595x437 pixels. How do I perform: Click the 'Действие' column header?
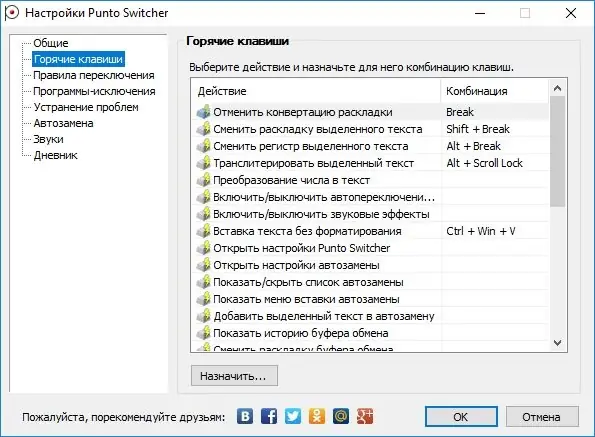[316, 91]
